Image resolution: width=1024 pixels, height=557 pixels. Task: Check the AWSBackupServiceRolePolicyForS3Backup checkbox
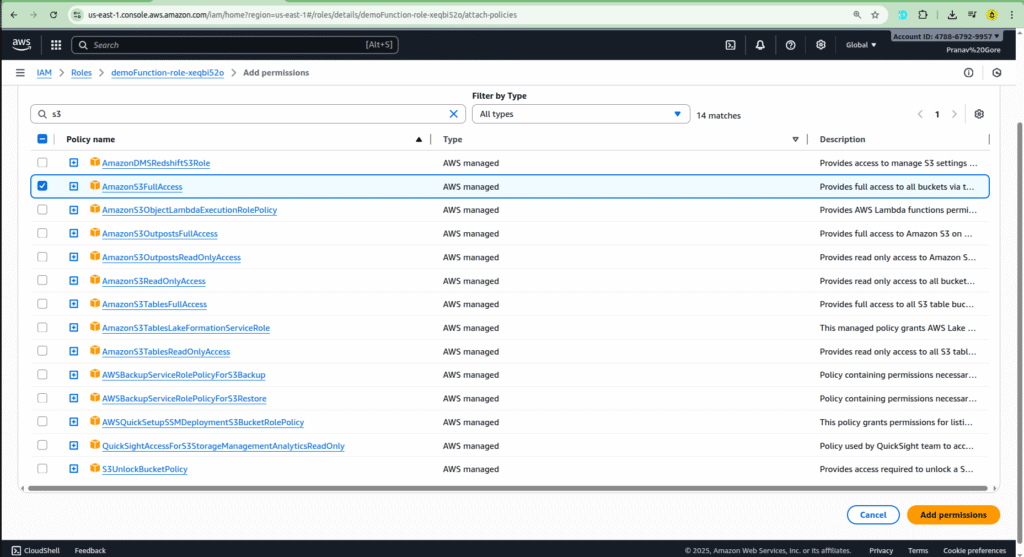click(42, 374)
